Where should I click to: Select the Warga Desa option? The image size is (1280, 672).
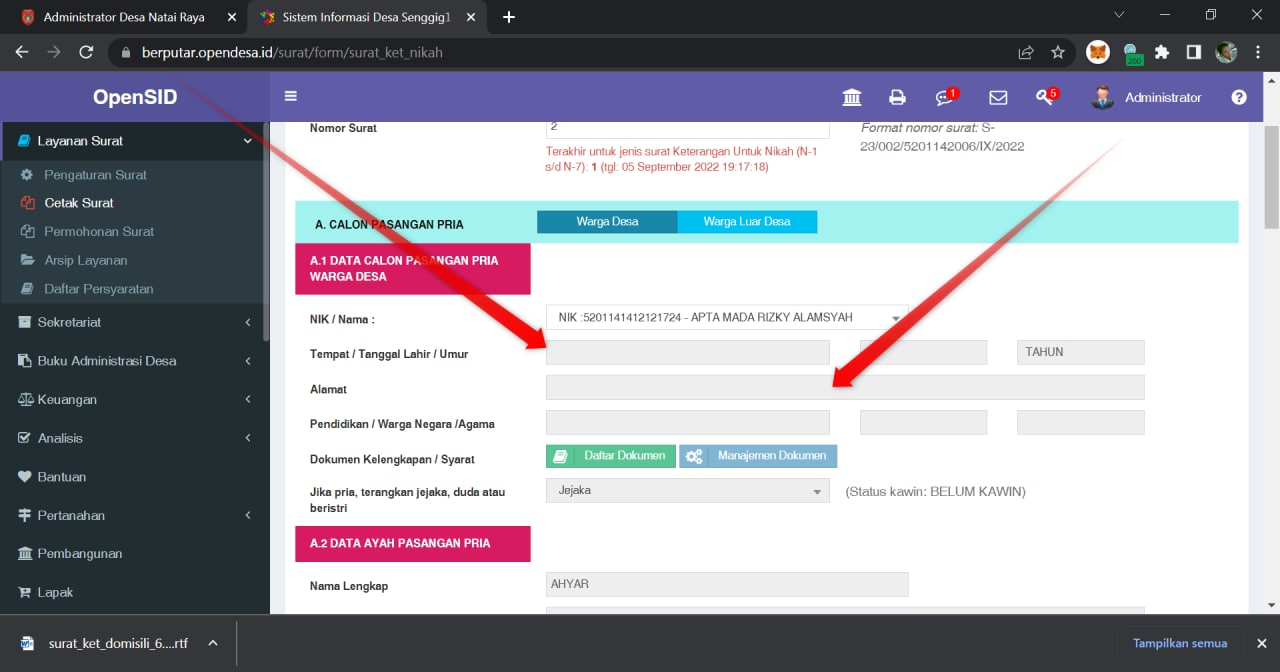(x=607, y=221)
